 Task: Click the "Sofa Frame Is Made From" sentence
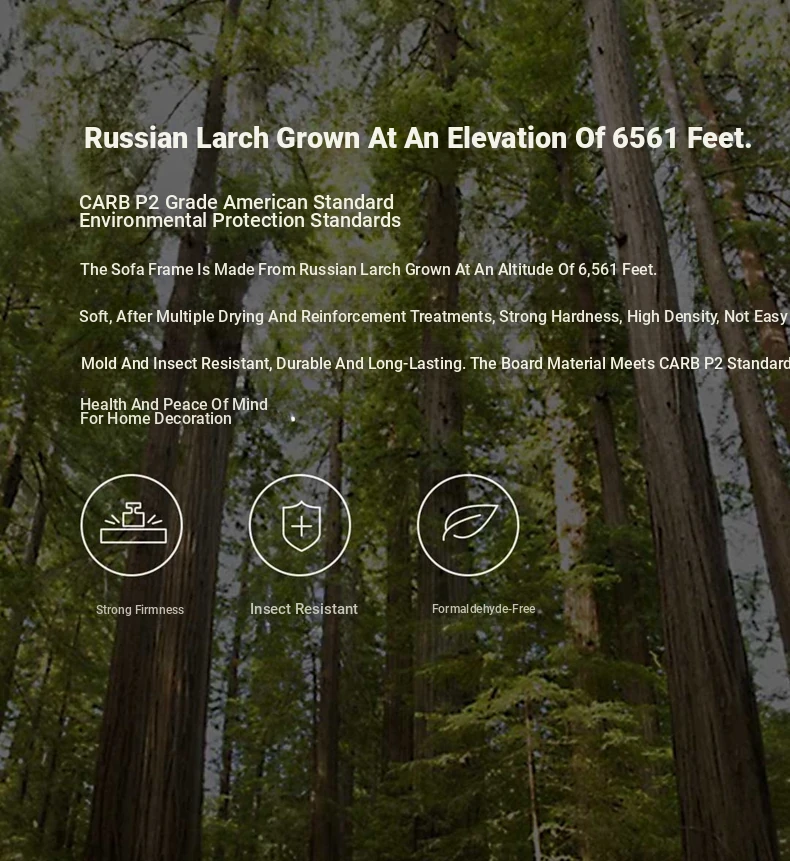(x=368, y=270)
